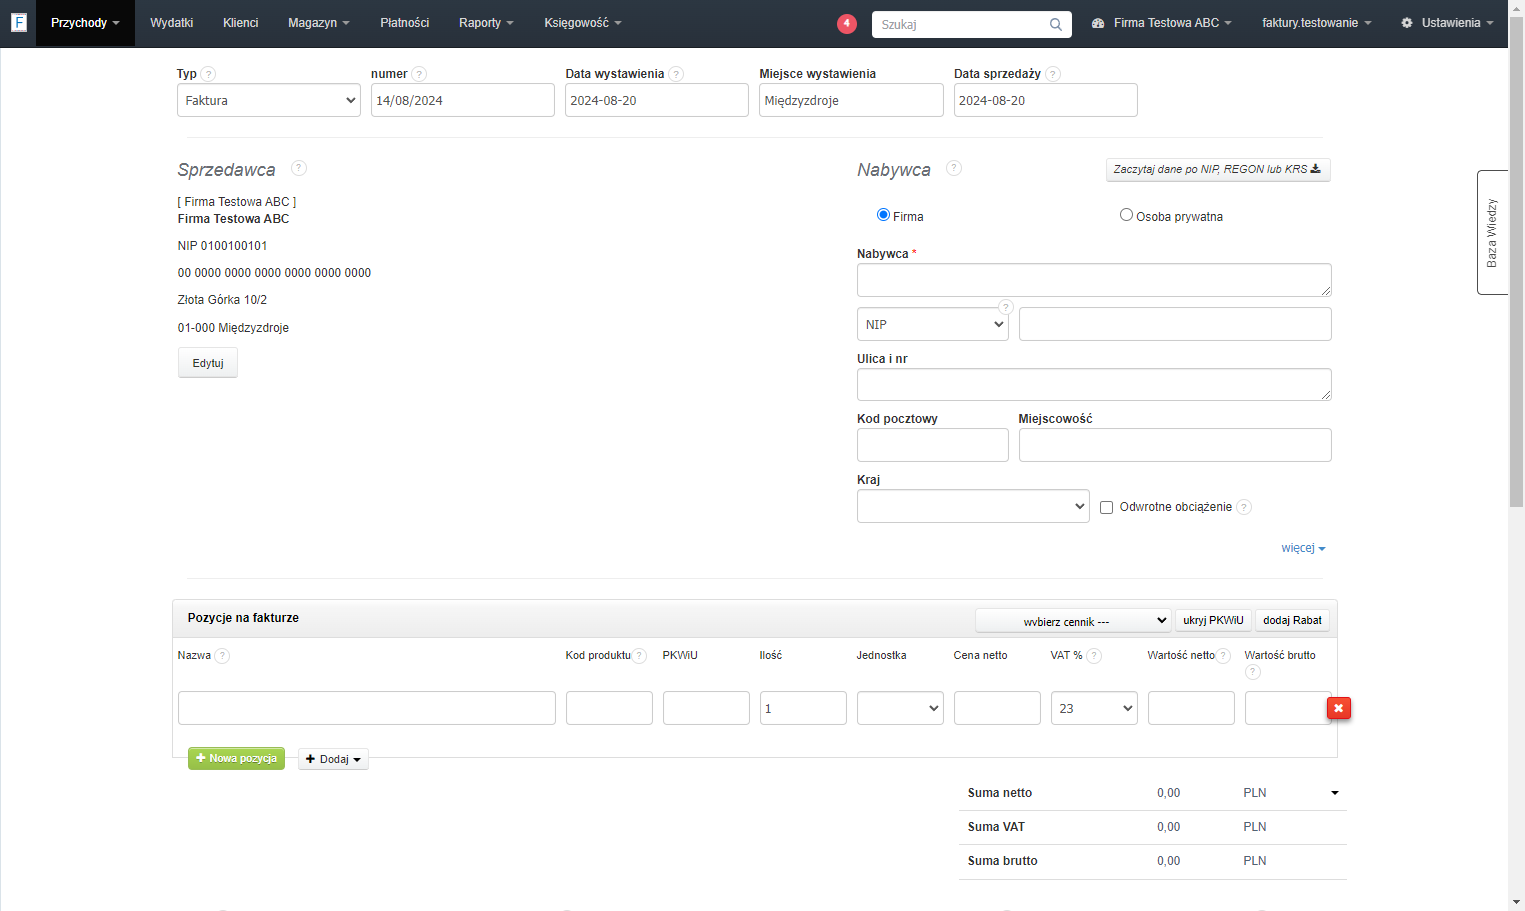Click help icon next to VAT %
Screen dimensions: 1525x911
(1094, 656)
